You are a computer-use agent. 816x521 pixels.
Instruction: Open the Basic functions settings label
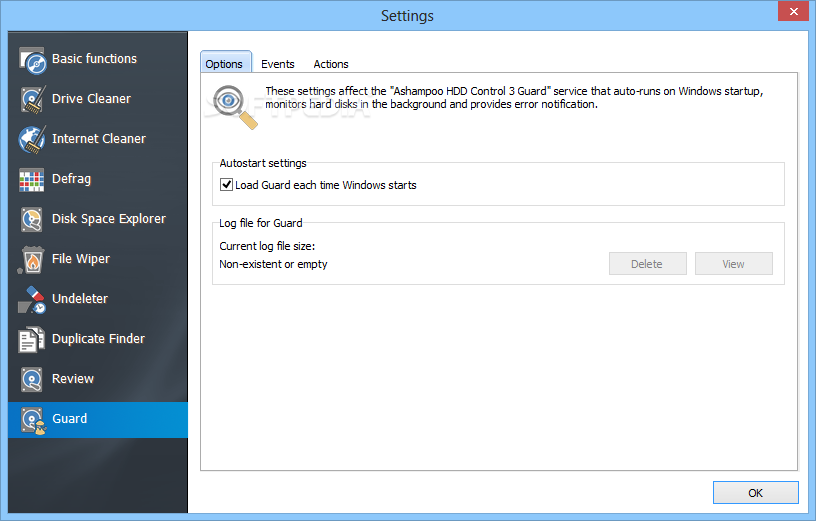tap(94, 59)
